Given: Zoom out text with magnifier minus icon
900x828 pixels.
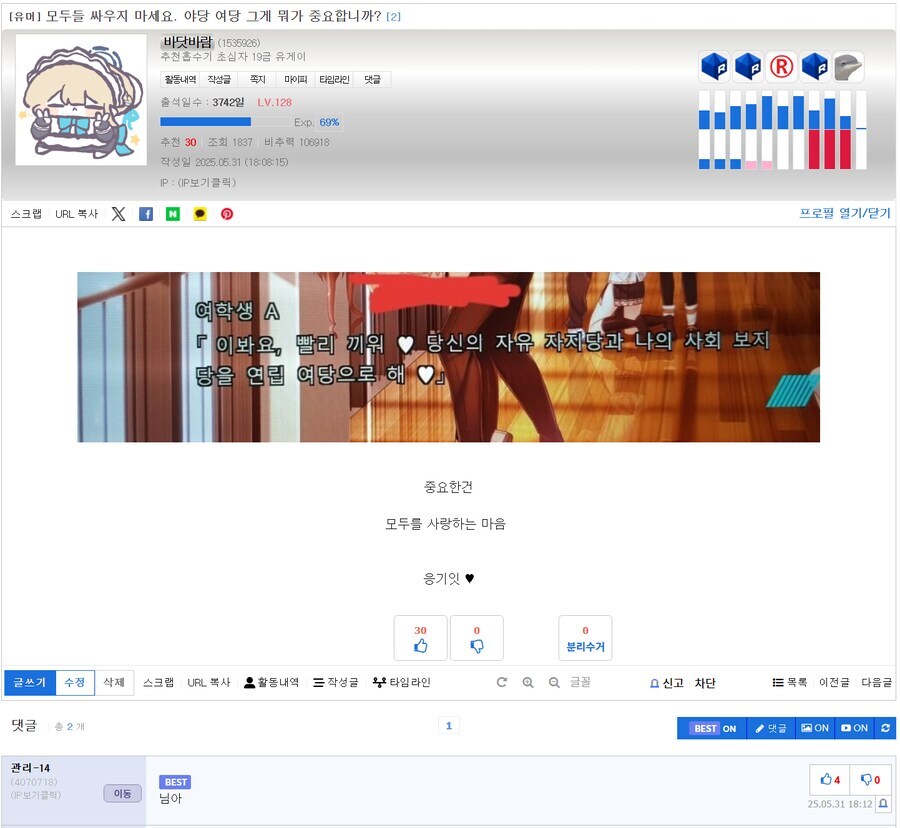Looking at the screenshot, I should 554,682.
